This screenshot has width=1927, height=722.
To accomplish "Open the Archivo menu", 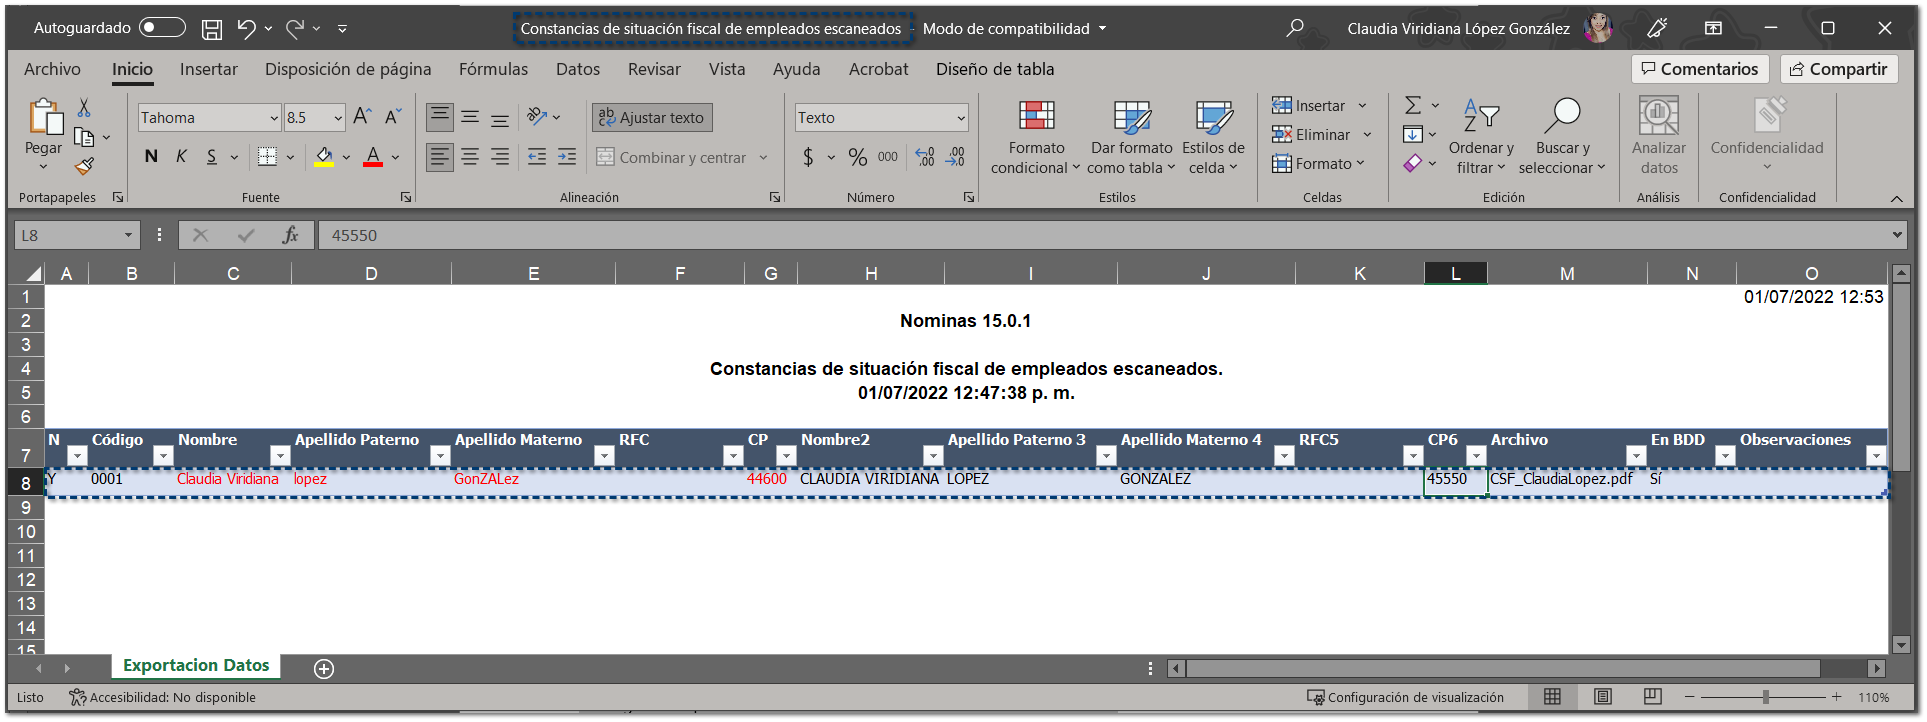I will (x=52, y=69).
